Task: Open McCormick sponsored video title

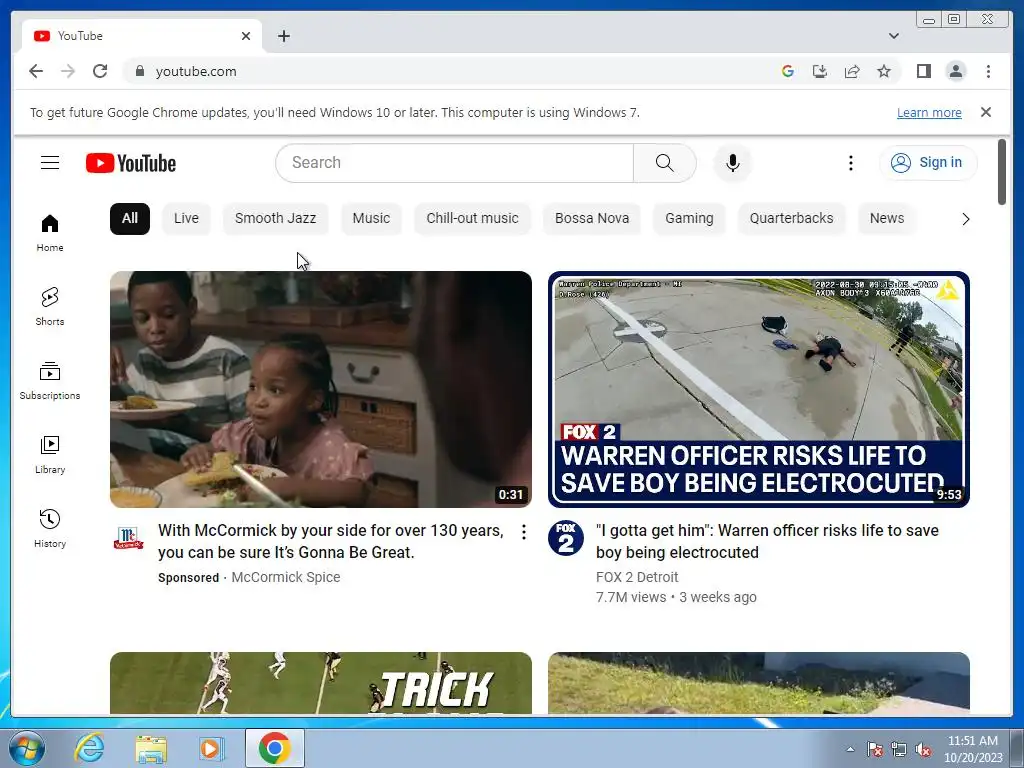Action: click(x=331, y=541)
